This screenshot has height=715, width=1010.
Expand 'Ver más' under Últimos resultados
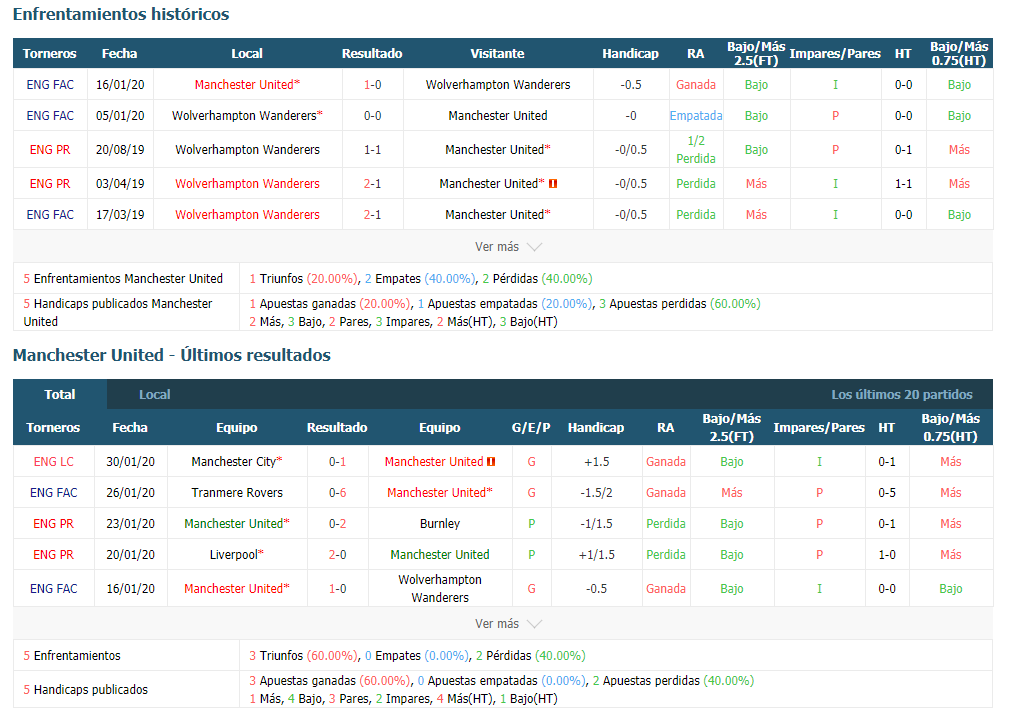pos(508,624)
